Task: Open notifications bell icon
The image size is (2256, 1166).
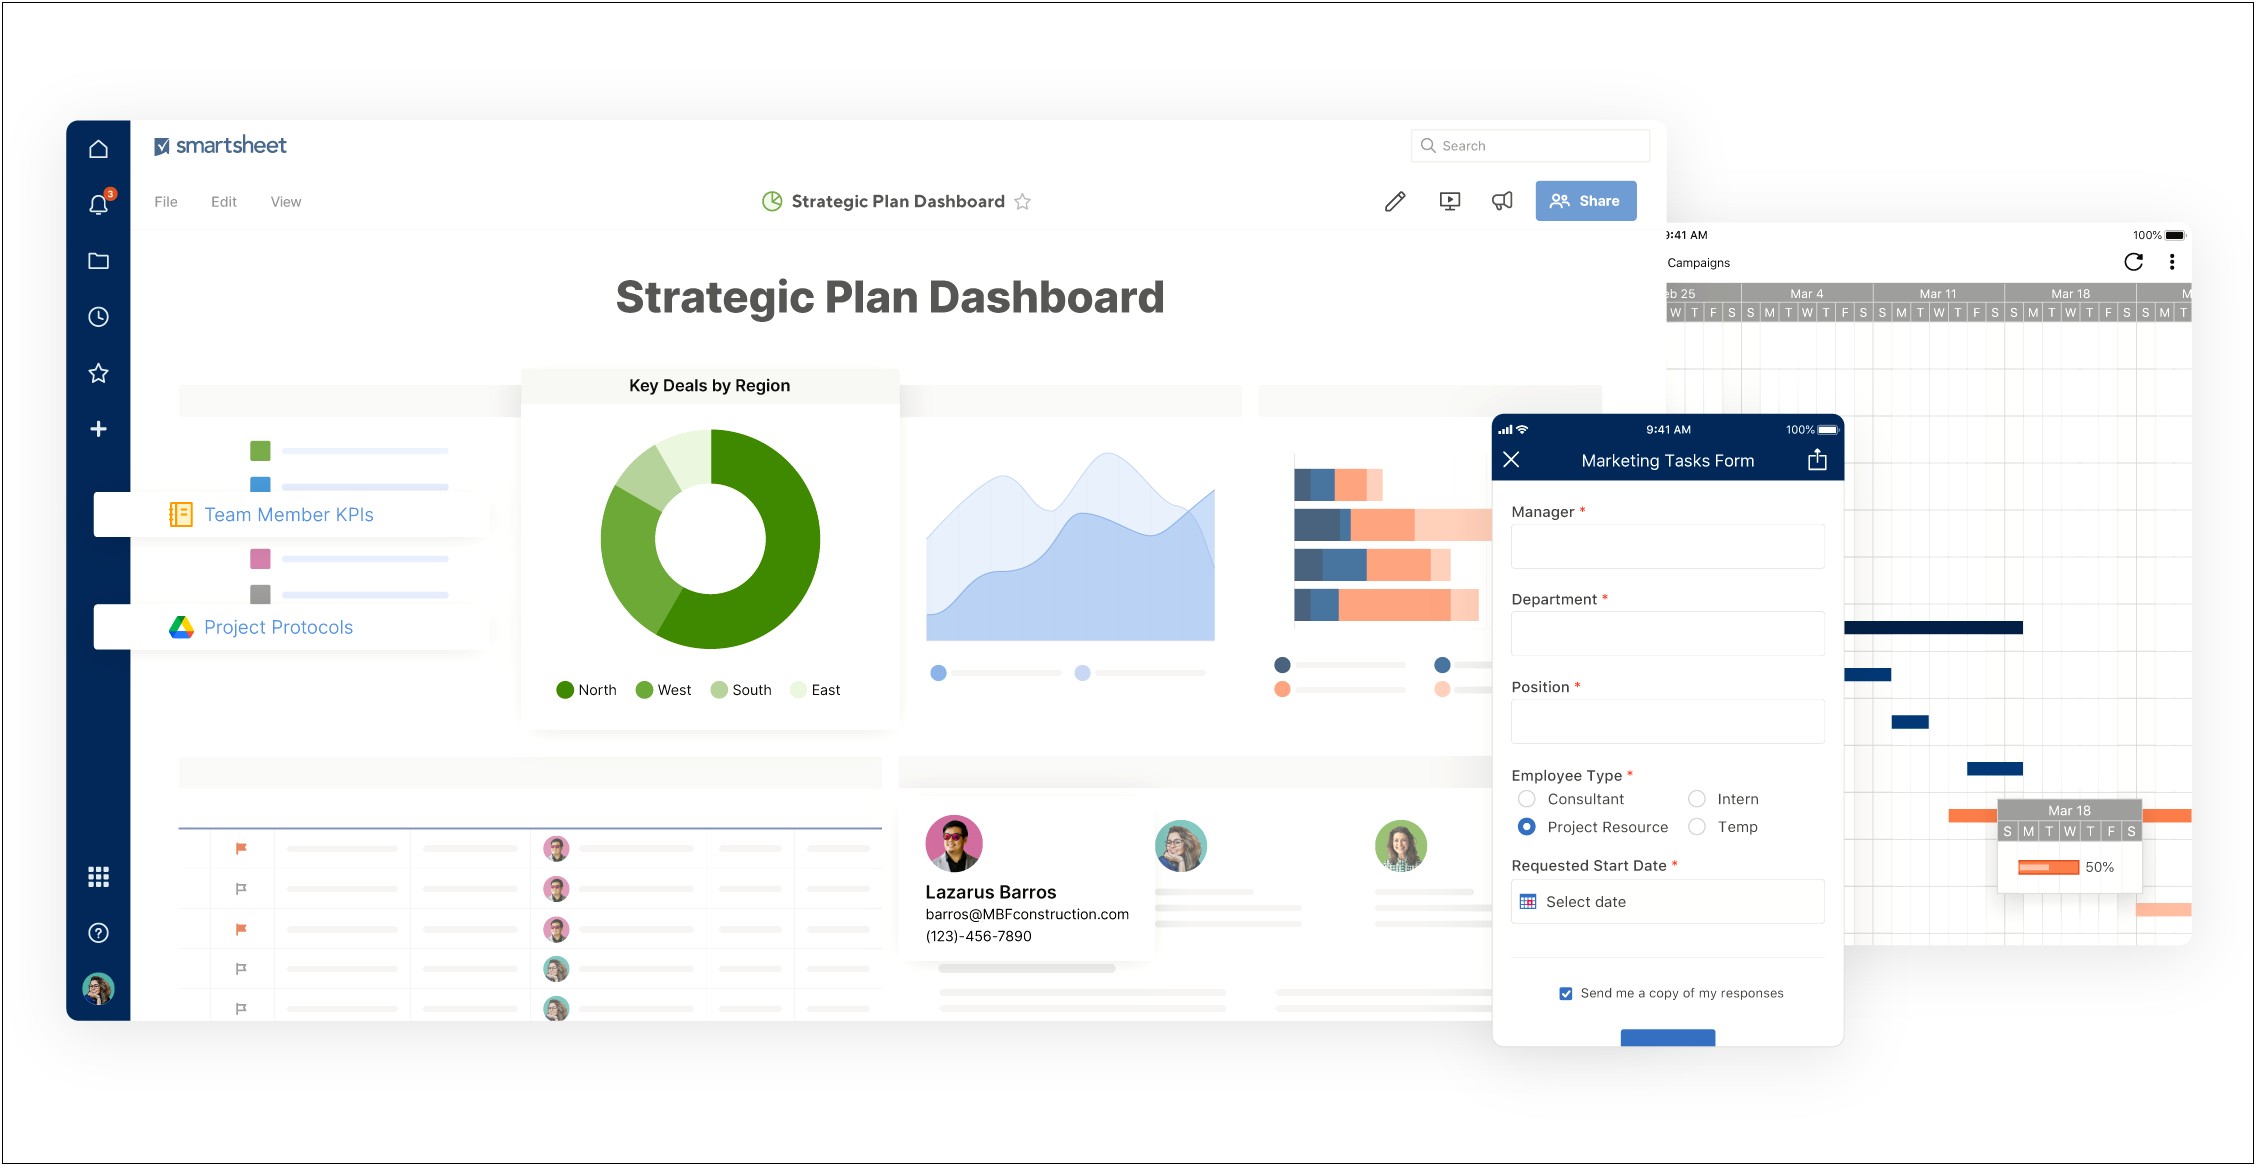Action: point(97,201)
